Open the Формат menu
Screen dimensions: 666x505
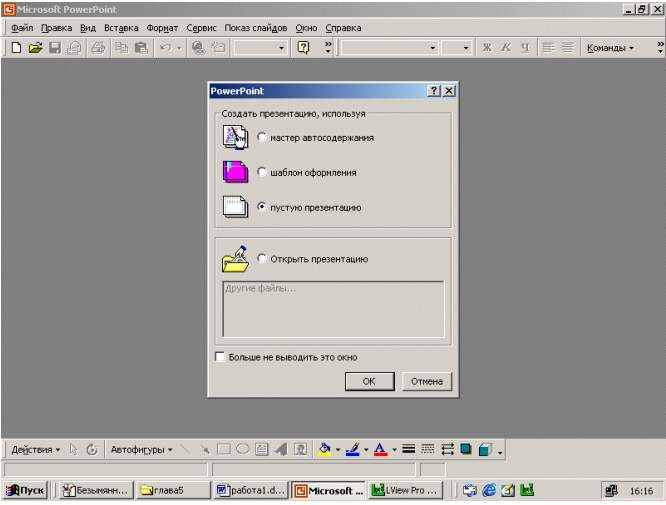(162, 28)
